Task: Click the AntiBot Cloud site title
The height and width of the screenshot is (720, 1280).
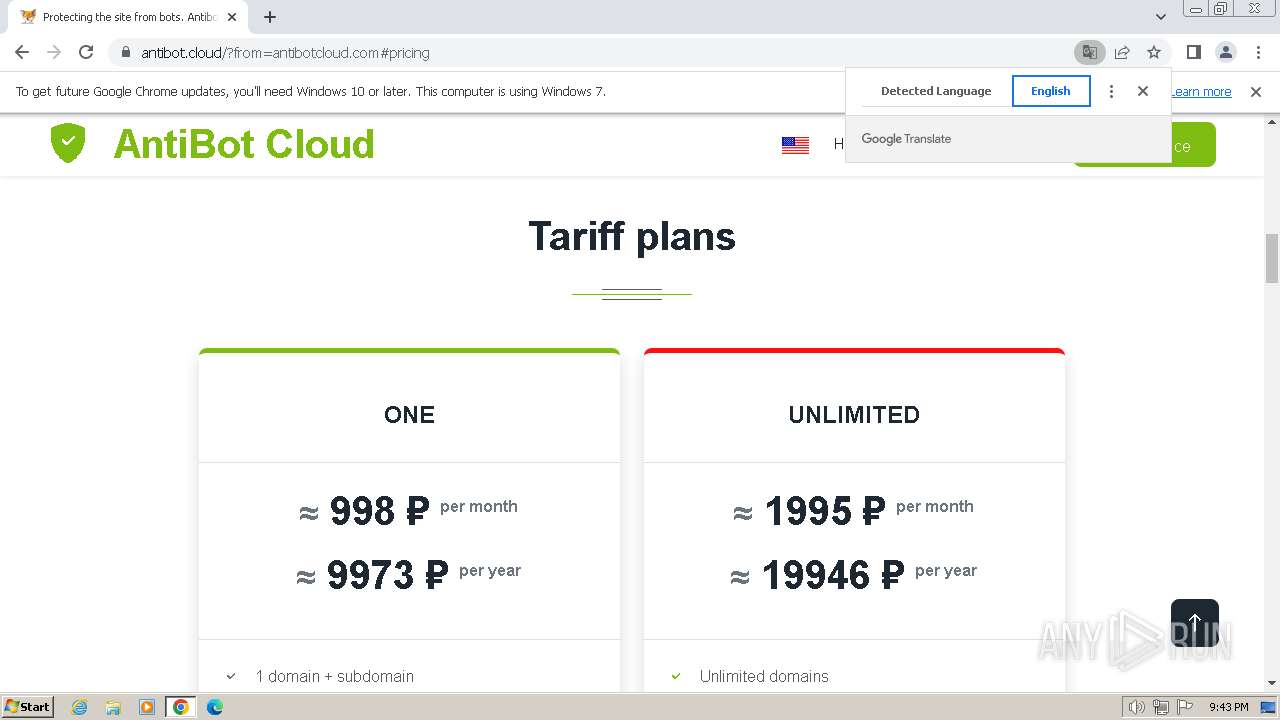Action: coord(244,144)
